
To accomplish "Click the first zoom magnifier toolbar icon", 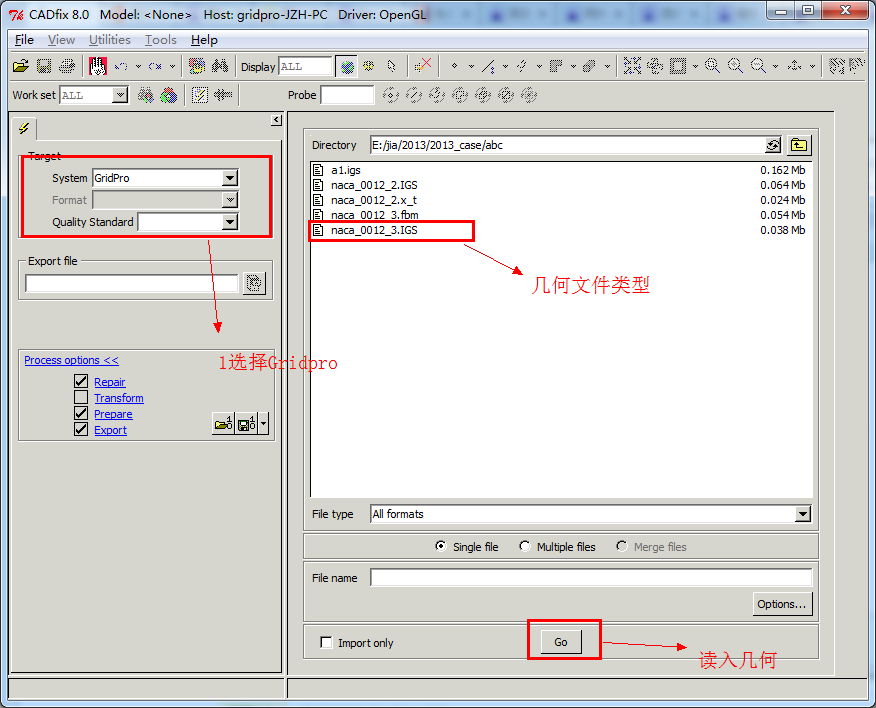I will [x=712, y=66].
